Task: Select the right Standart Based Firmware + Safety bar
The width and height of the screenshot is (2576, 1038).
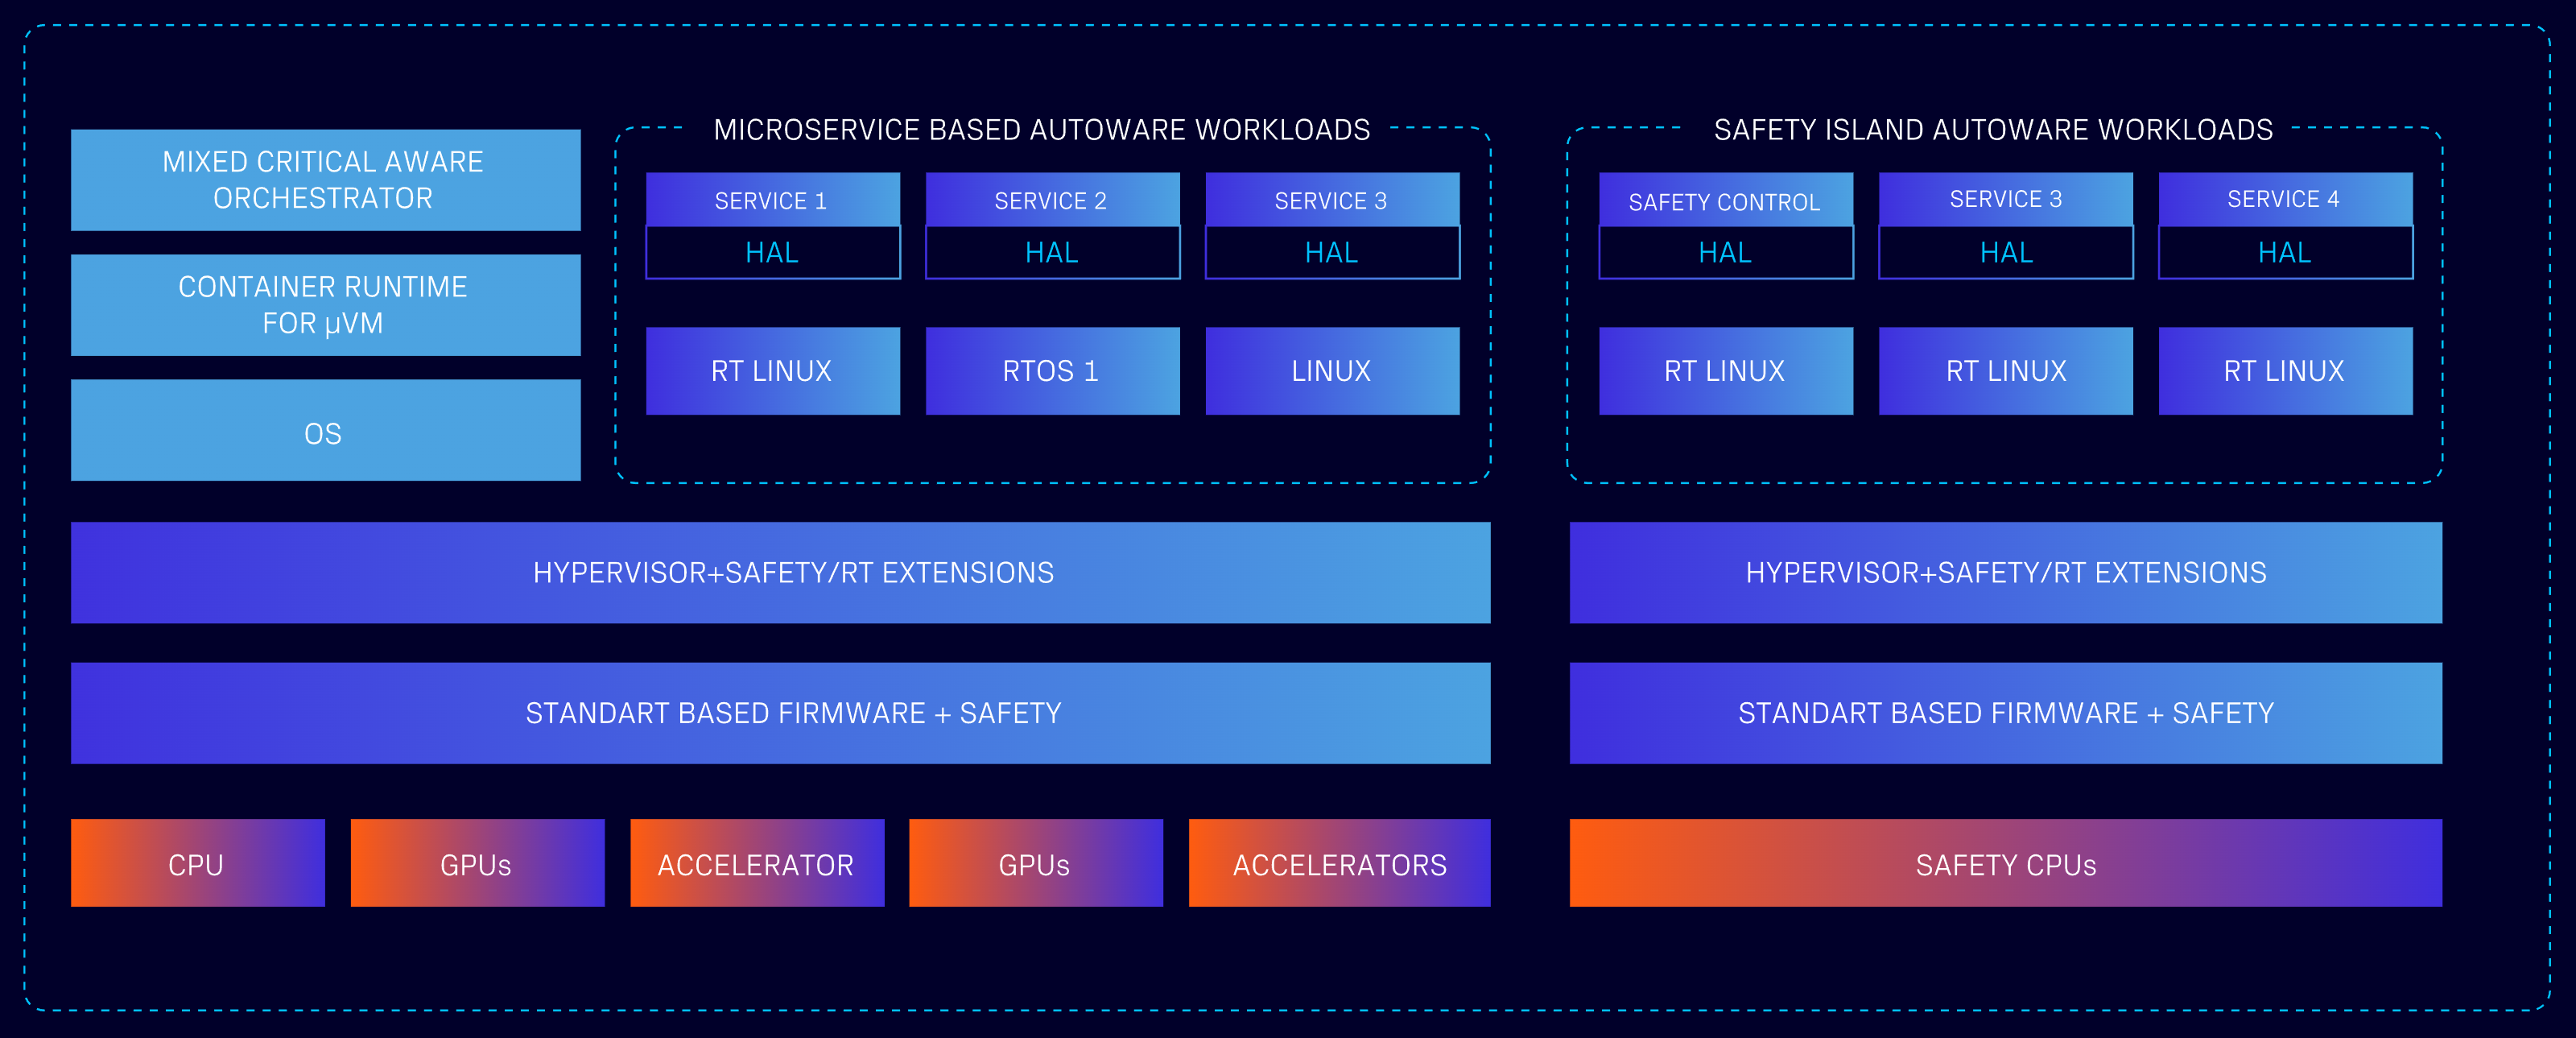Action: tap(2006, 713)
